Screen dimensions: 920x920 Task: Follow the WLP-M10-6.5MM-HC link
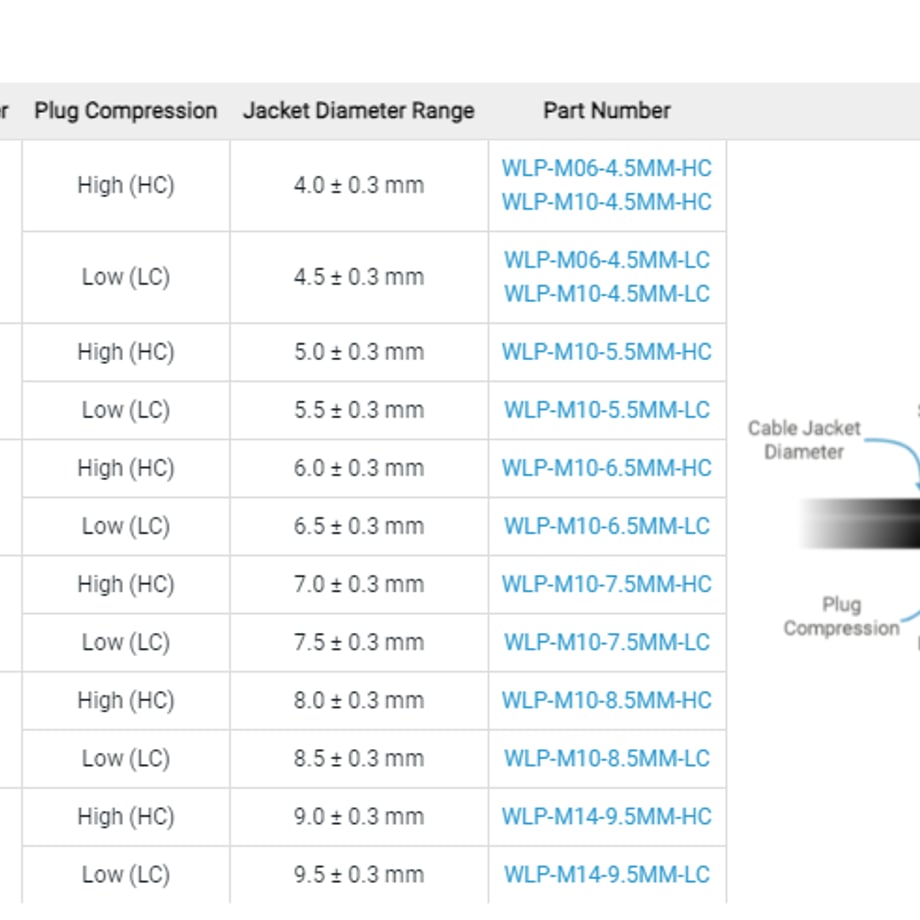[x=607, y=468]
